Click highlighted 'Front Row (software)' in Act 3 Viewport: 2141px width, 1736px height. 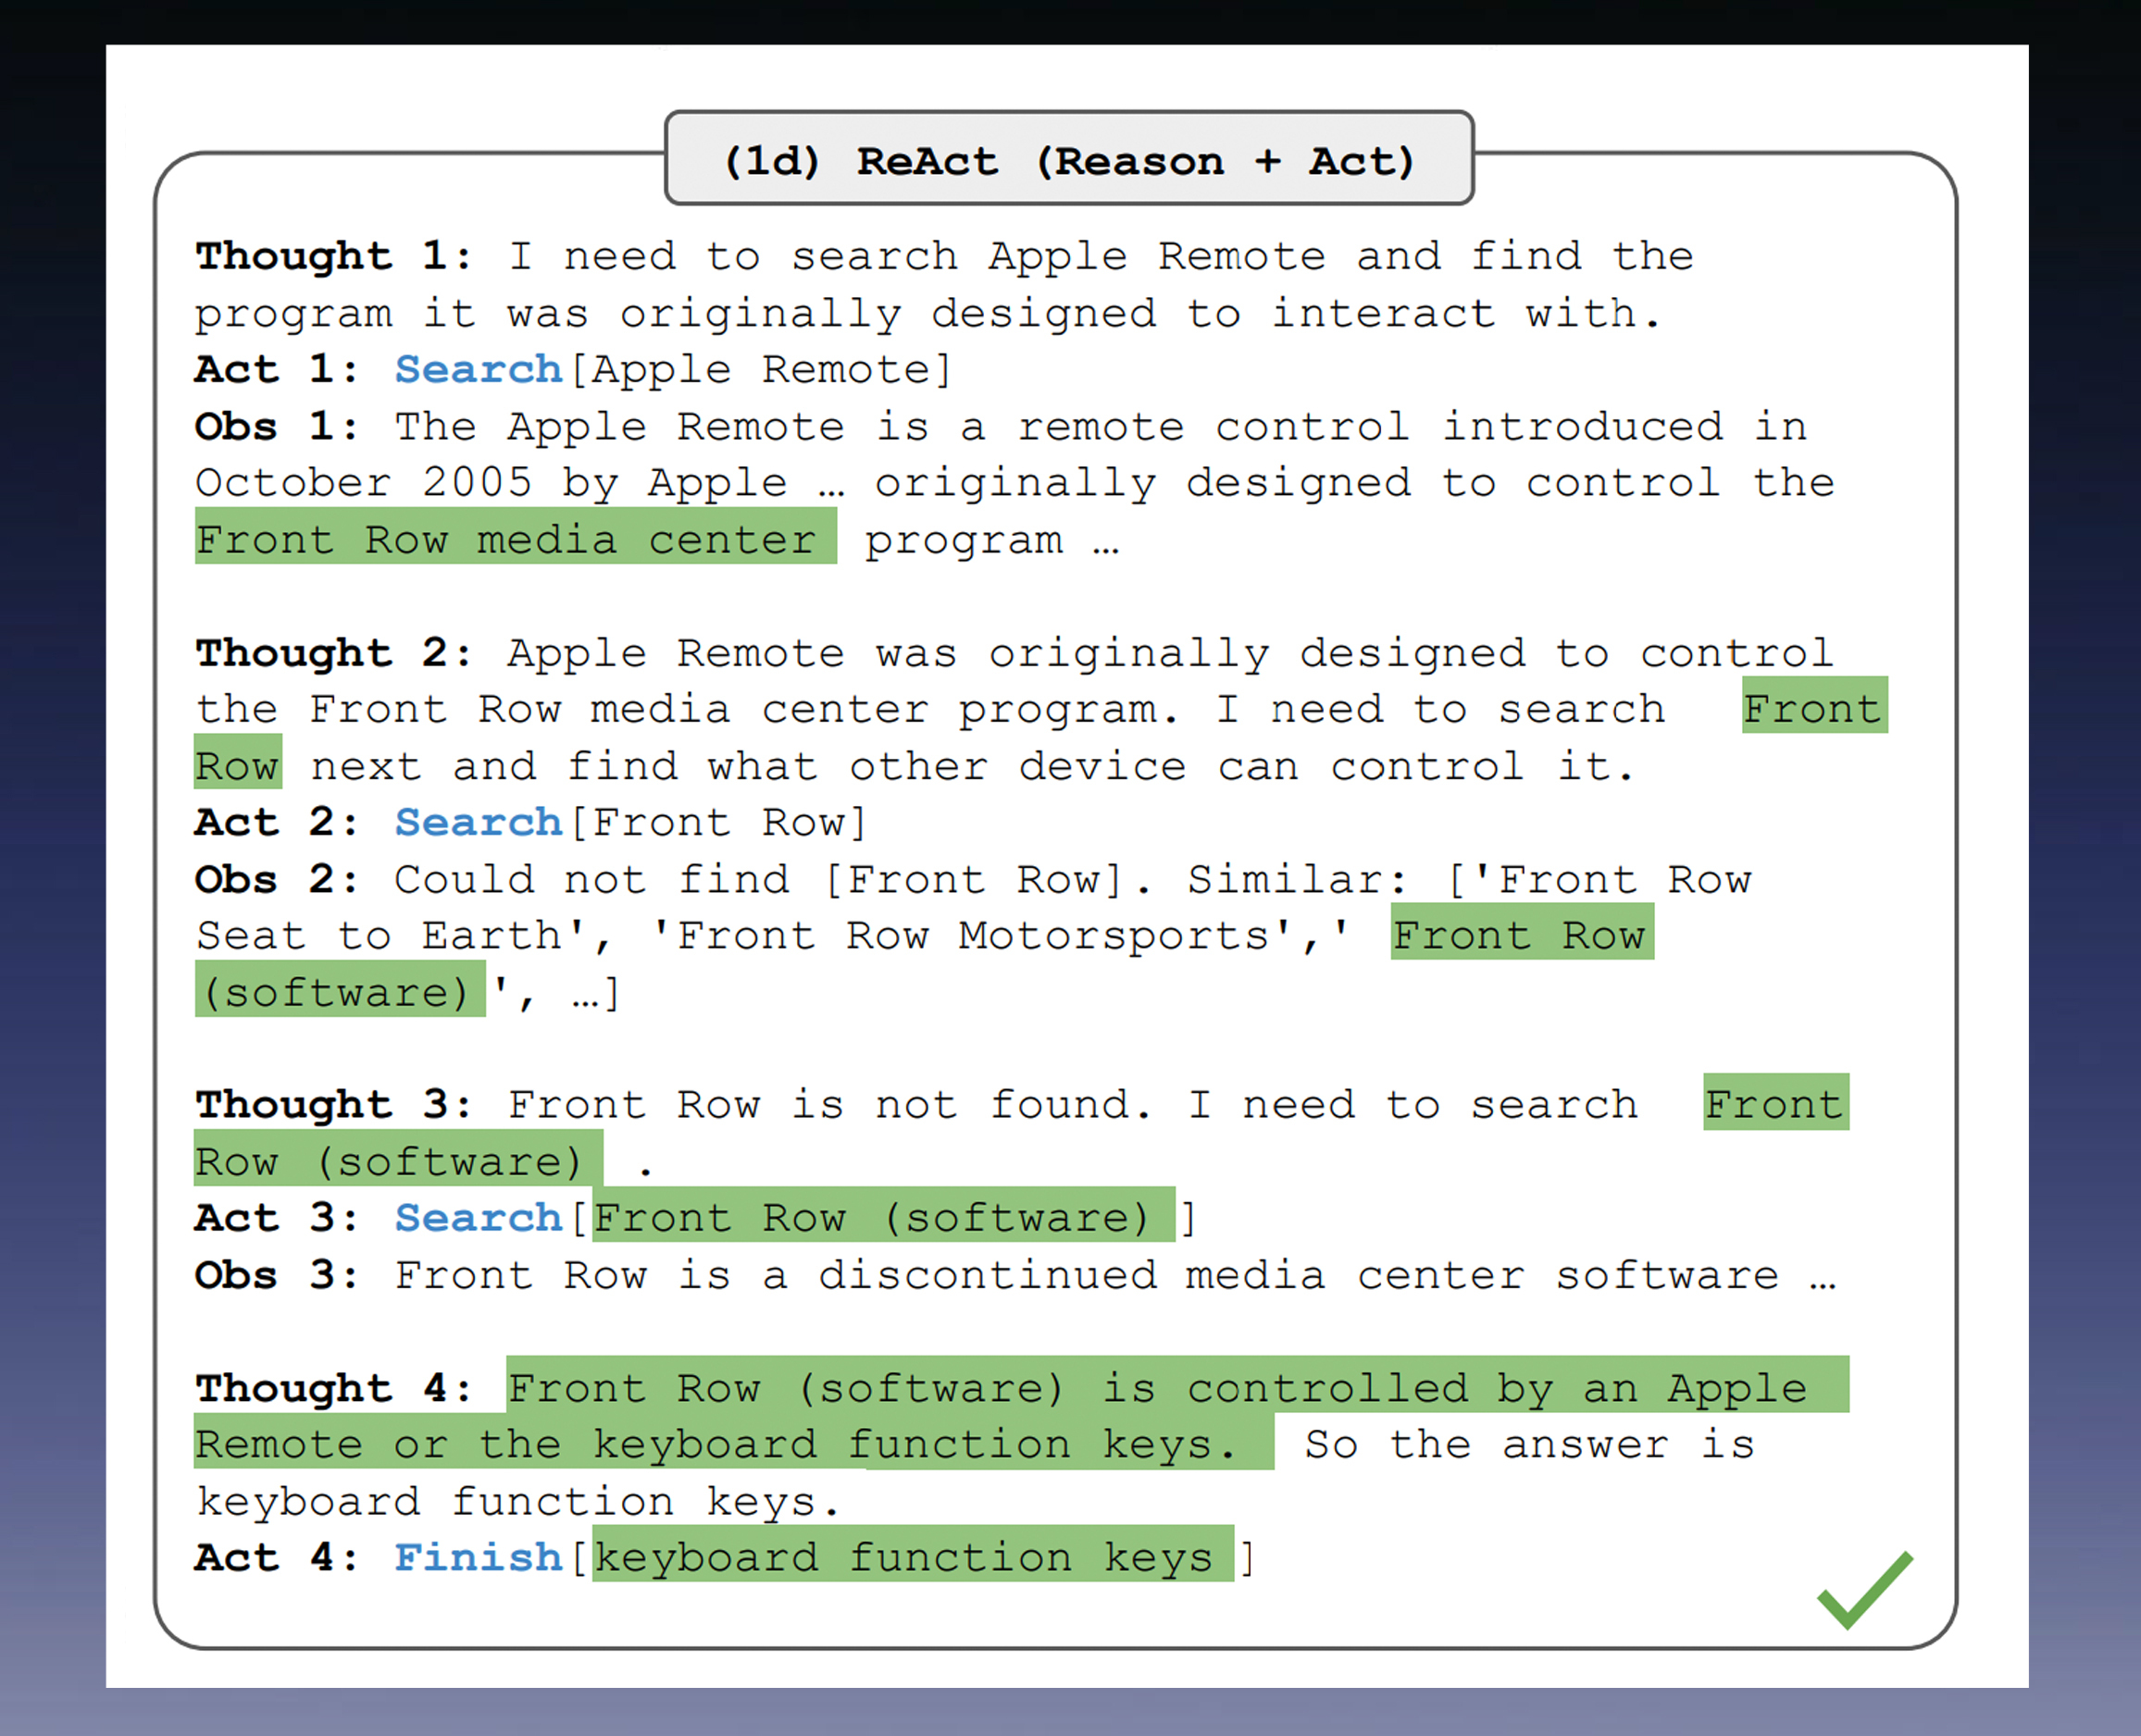point(882,1218)
